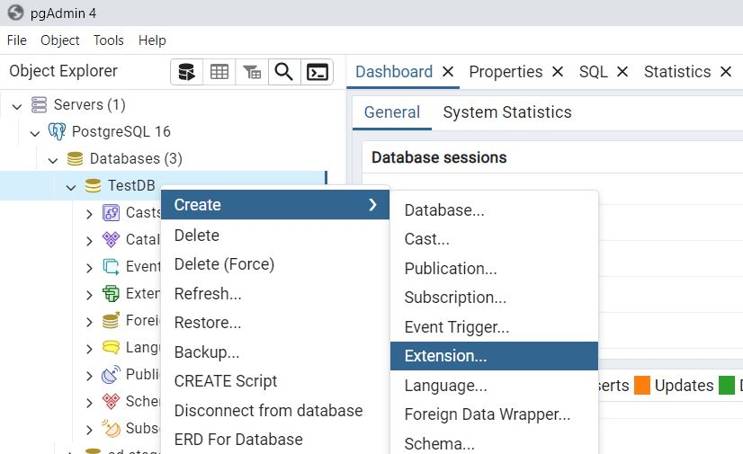Collapse the Servers (1) tree node
The height and width of the screenshot is (454, 743).
pyautogui.click(x=17, y=106)
